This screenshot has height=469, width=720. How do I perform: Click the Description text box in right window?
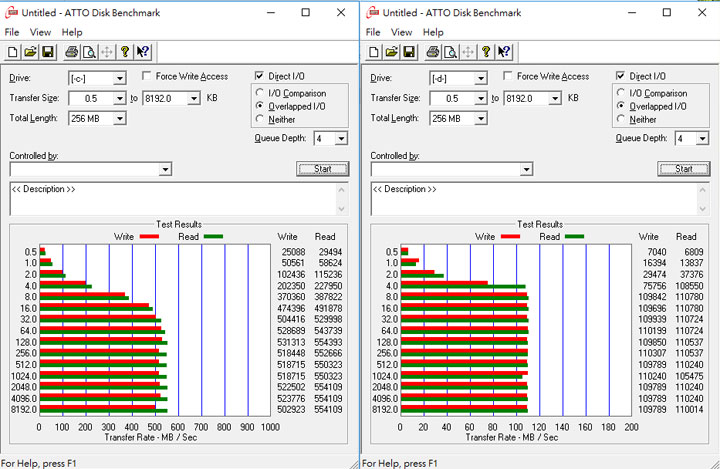540,199
